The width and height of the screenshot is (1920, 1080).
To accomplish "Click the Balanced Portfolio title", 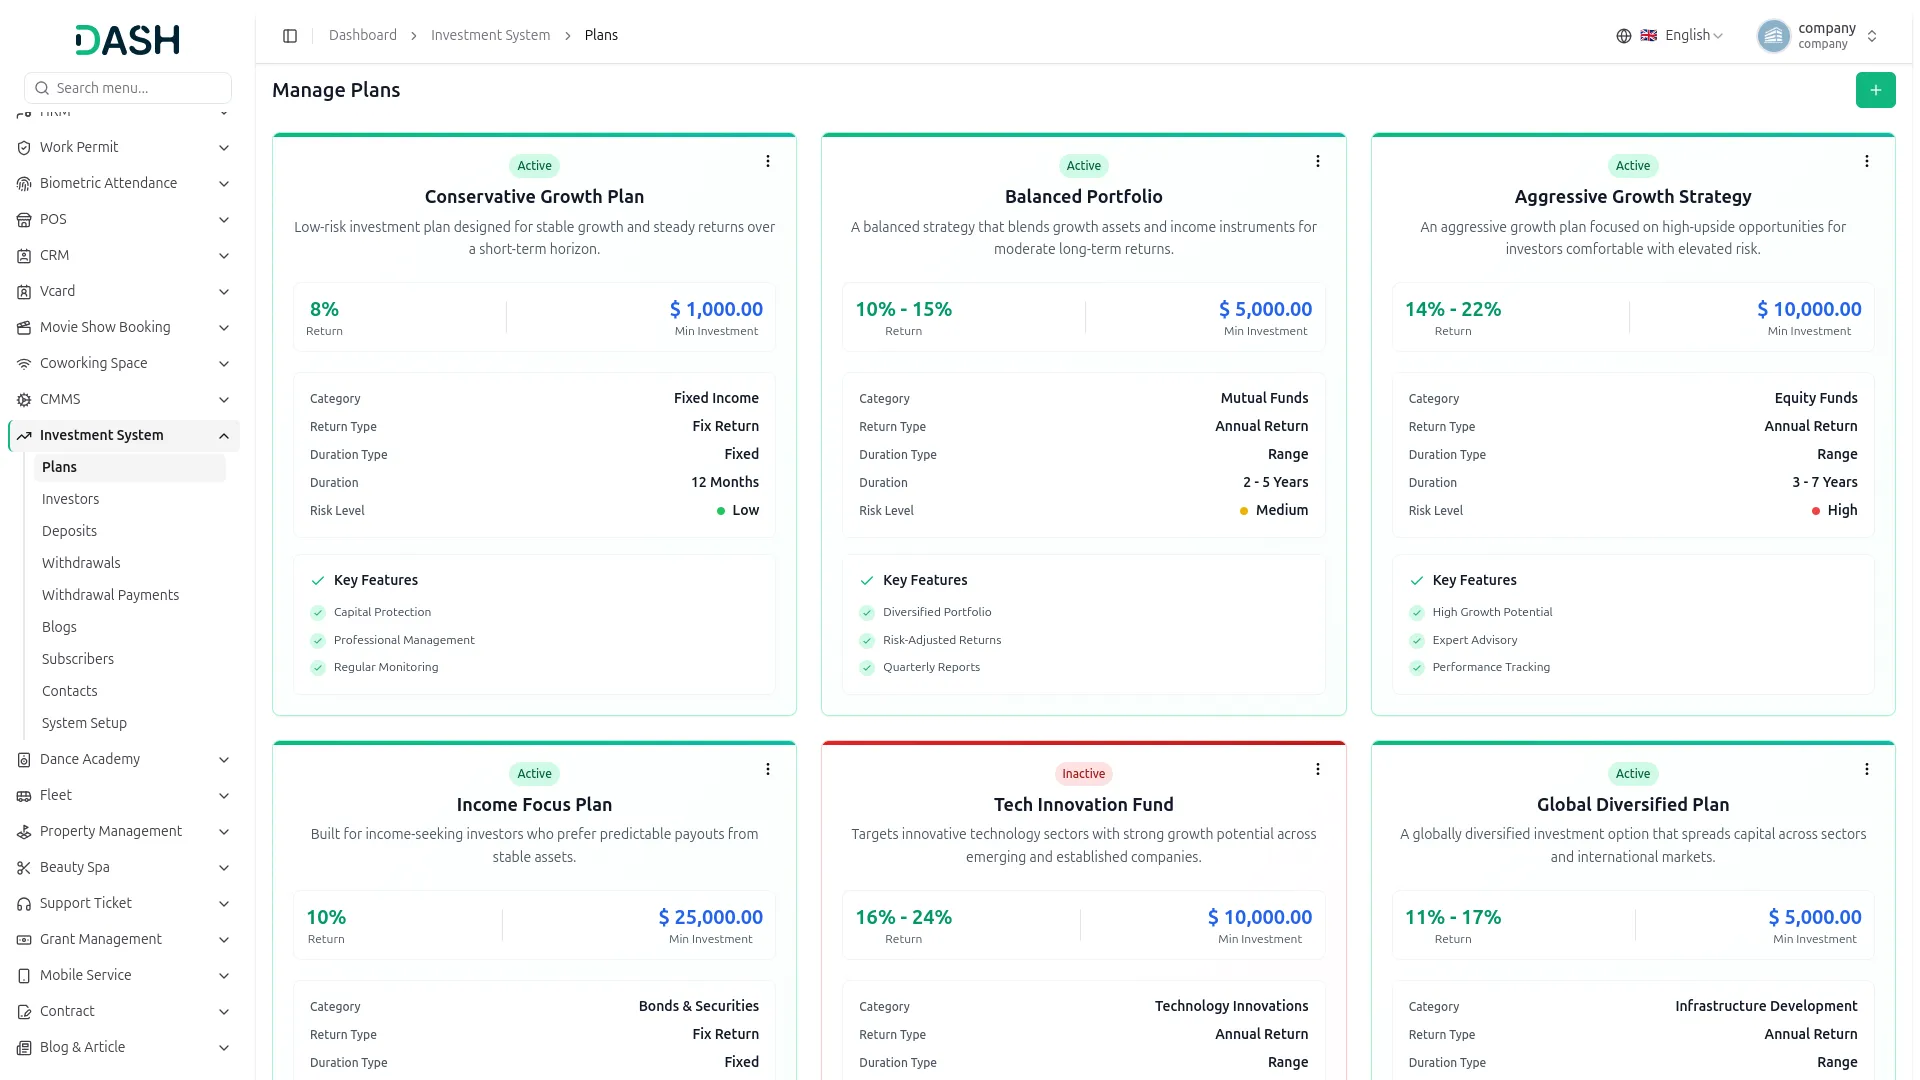I will [x=1084, y=197].
